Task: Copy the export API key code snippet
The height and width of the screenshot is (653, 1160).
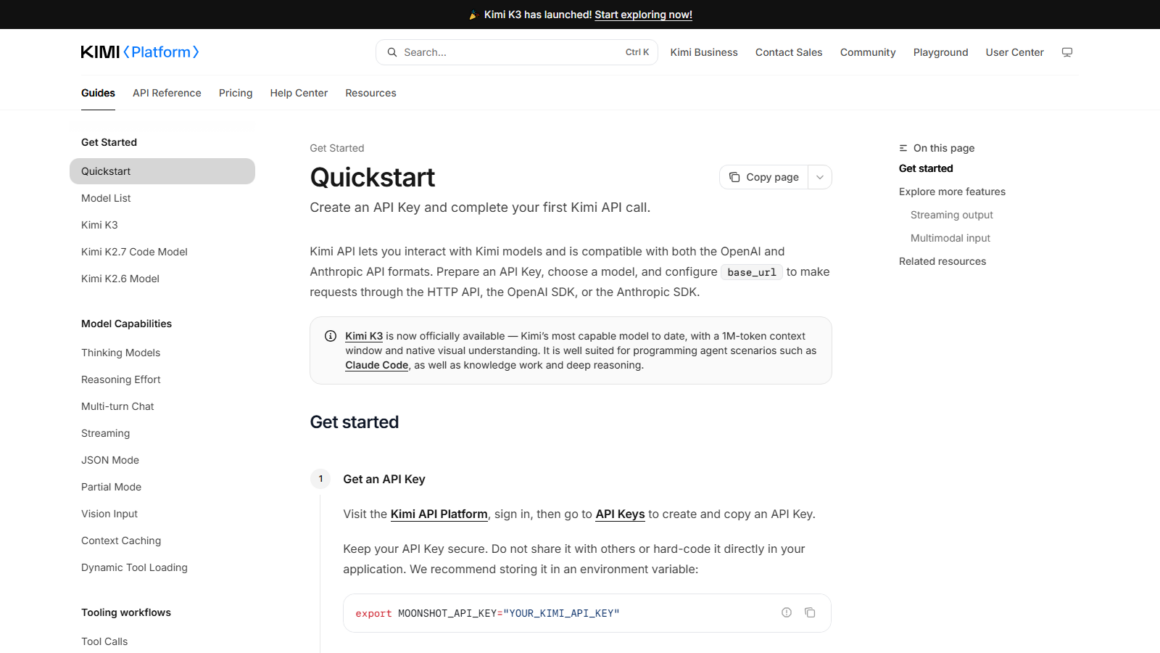Action: [810, 612]
